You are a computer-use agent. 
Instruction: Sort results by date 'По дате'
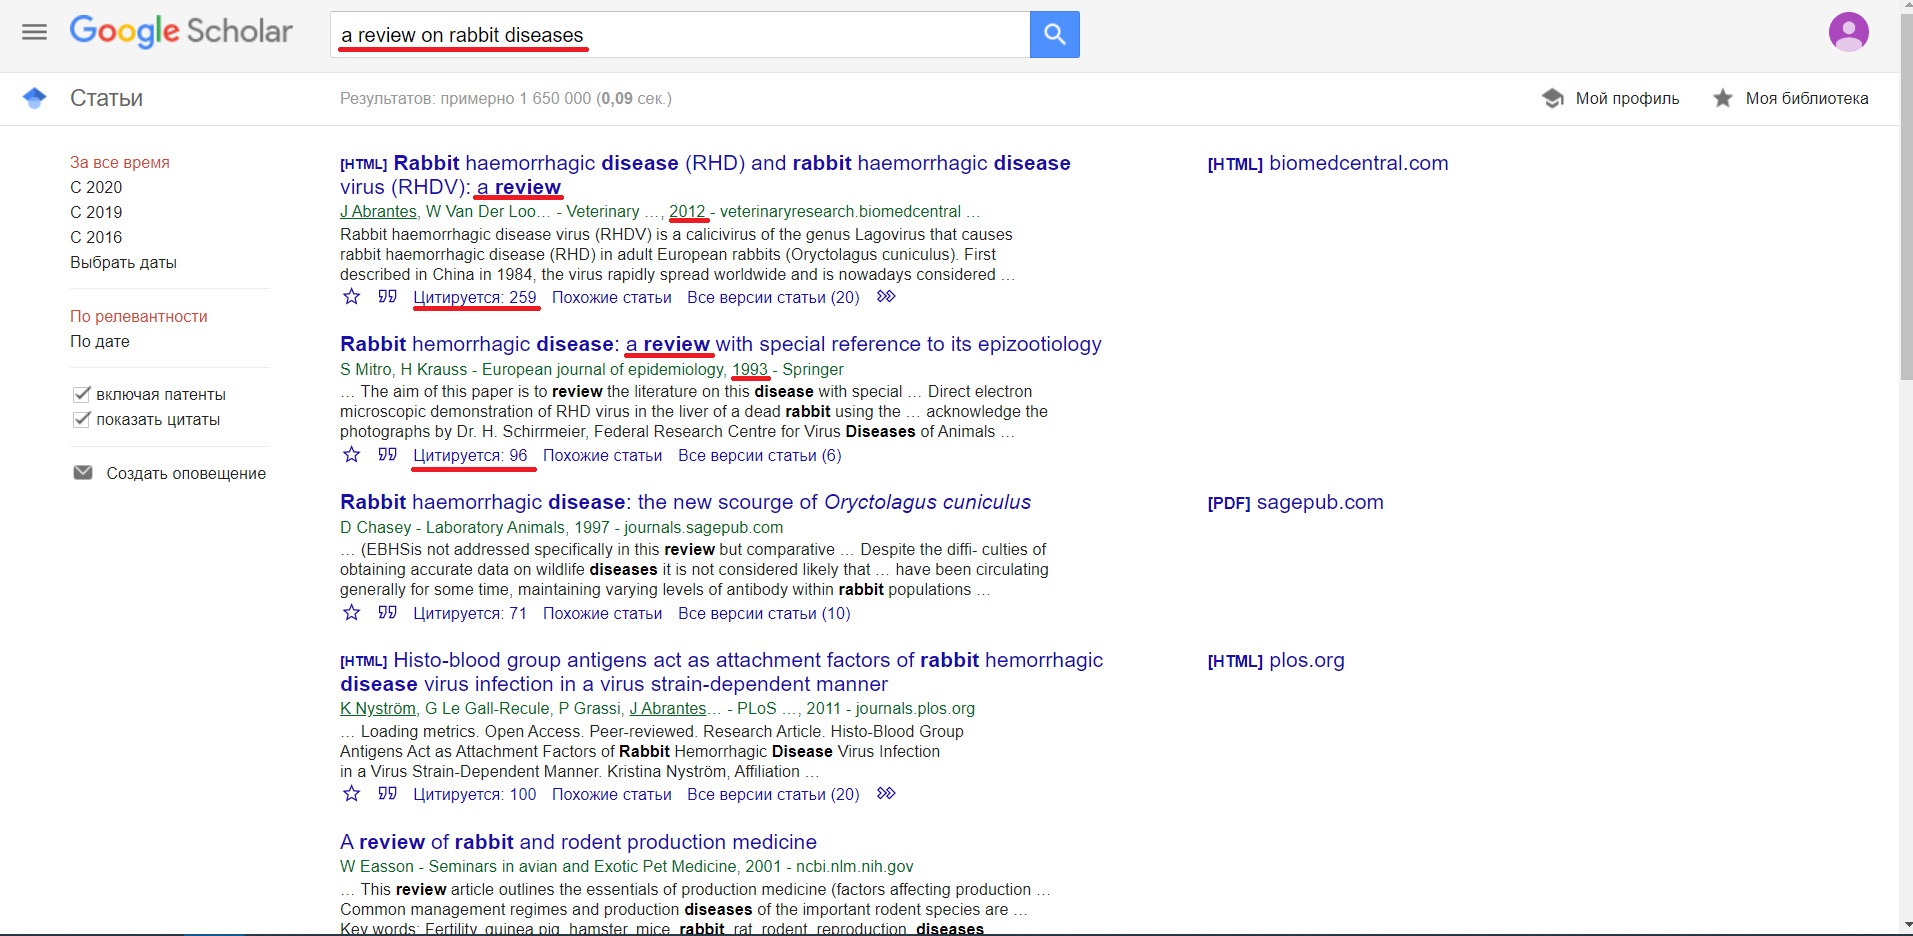(100, 341)
